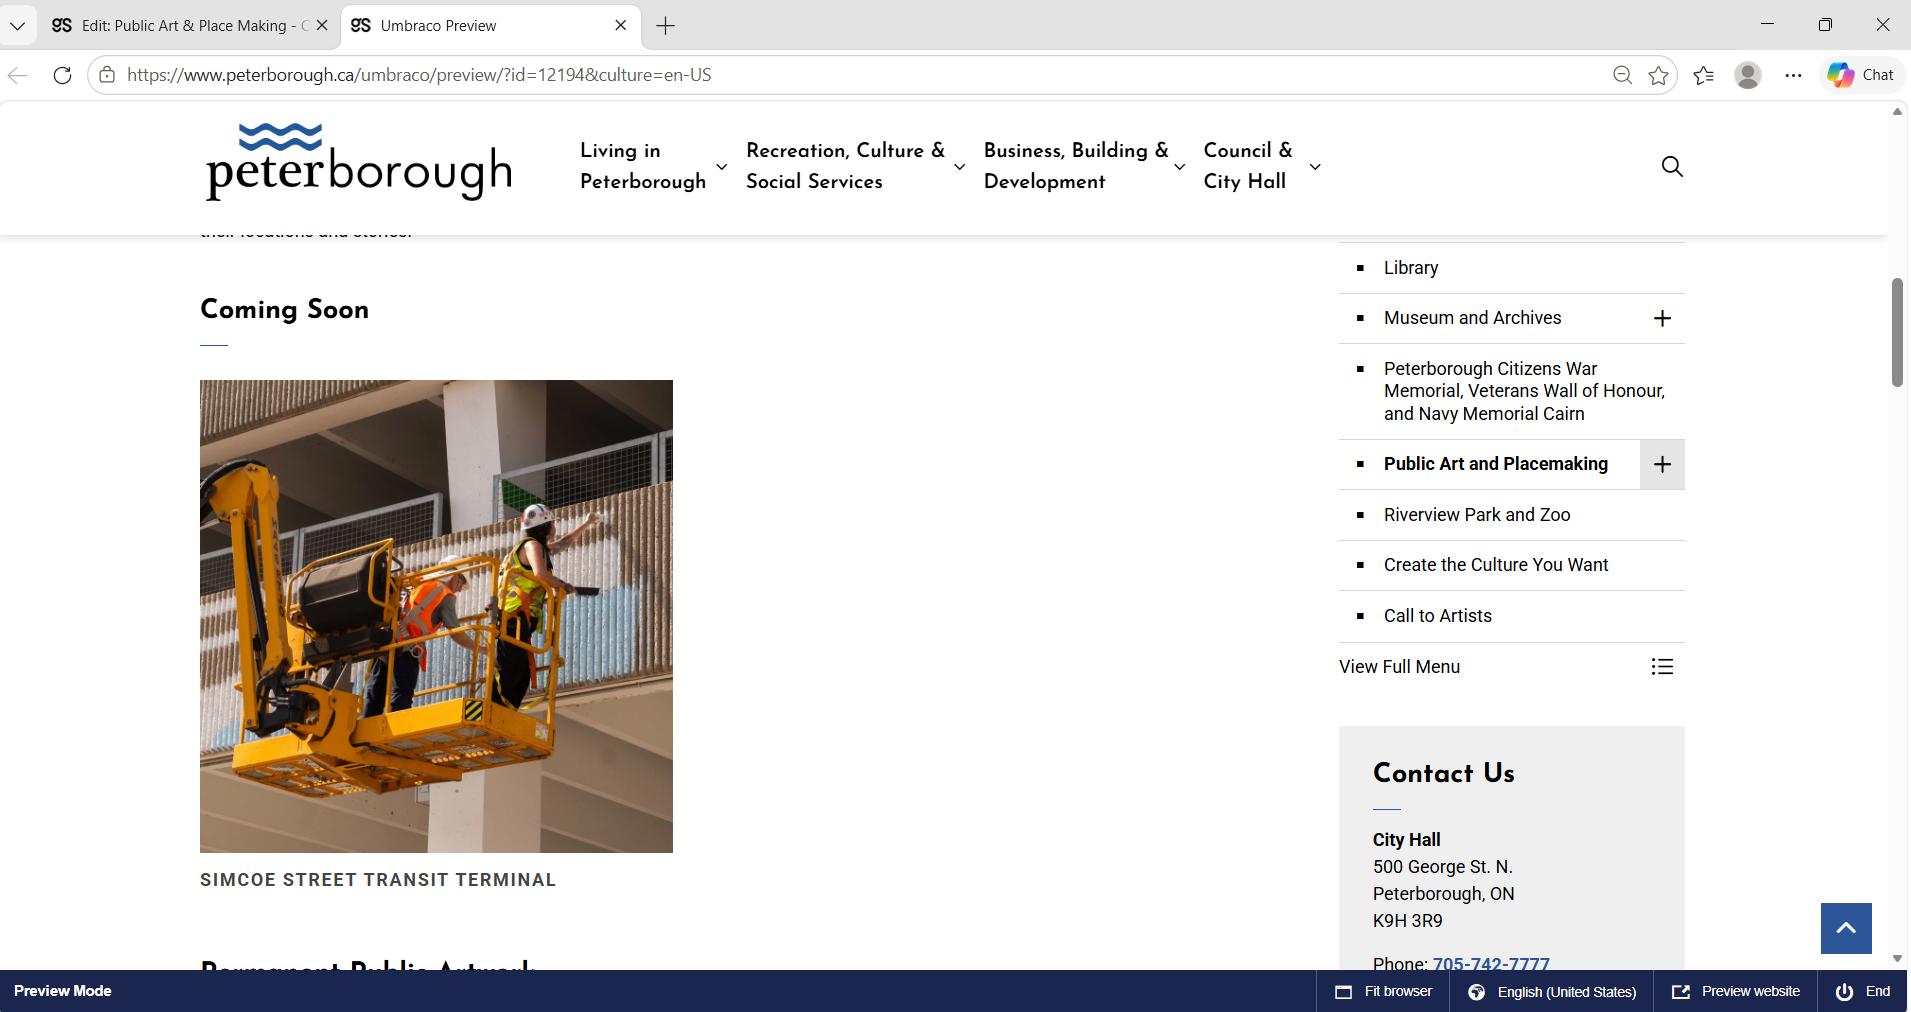The image size is (1911, 1012).
Task: Expand the Public Art and Placemaking submenu
Action: point(1662,464)
